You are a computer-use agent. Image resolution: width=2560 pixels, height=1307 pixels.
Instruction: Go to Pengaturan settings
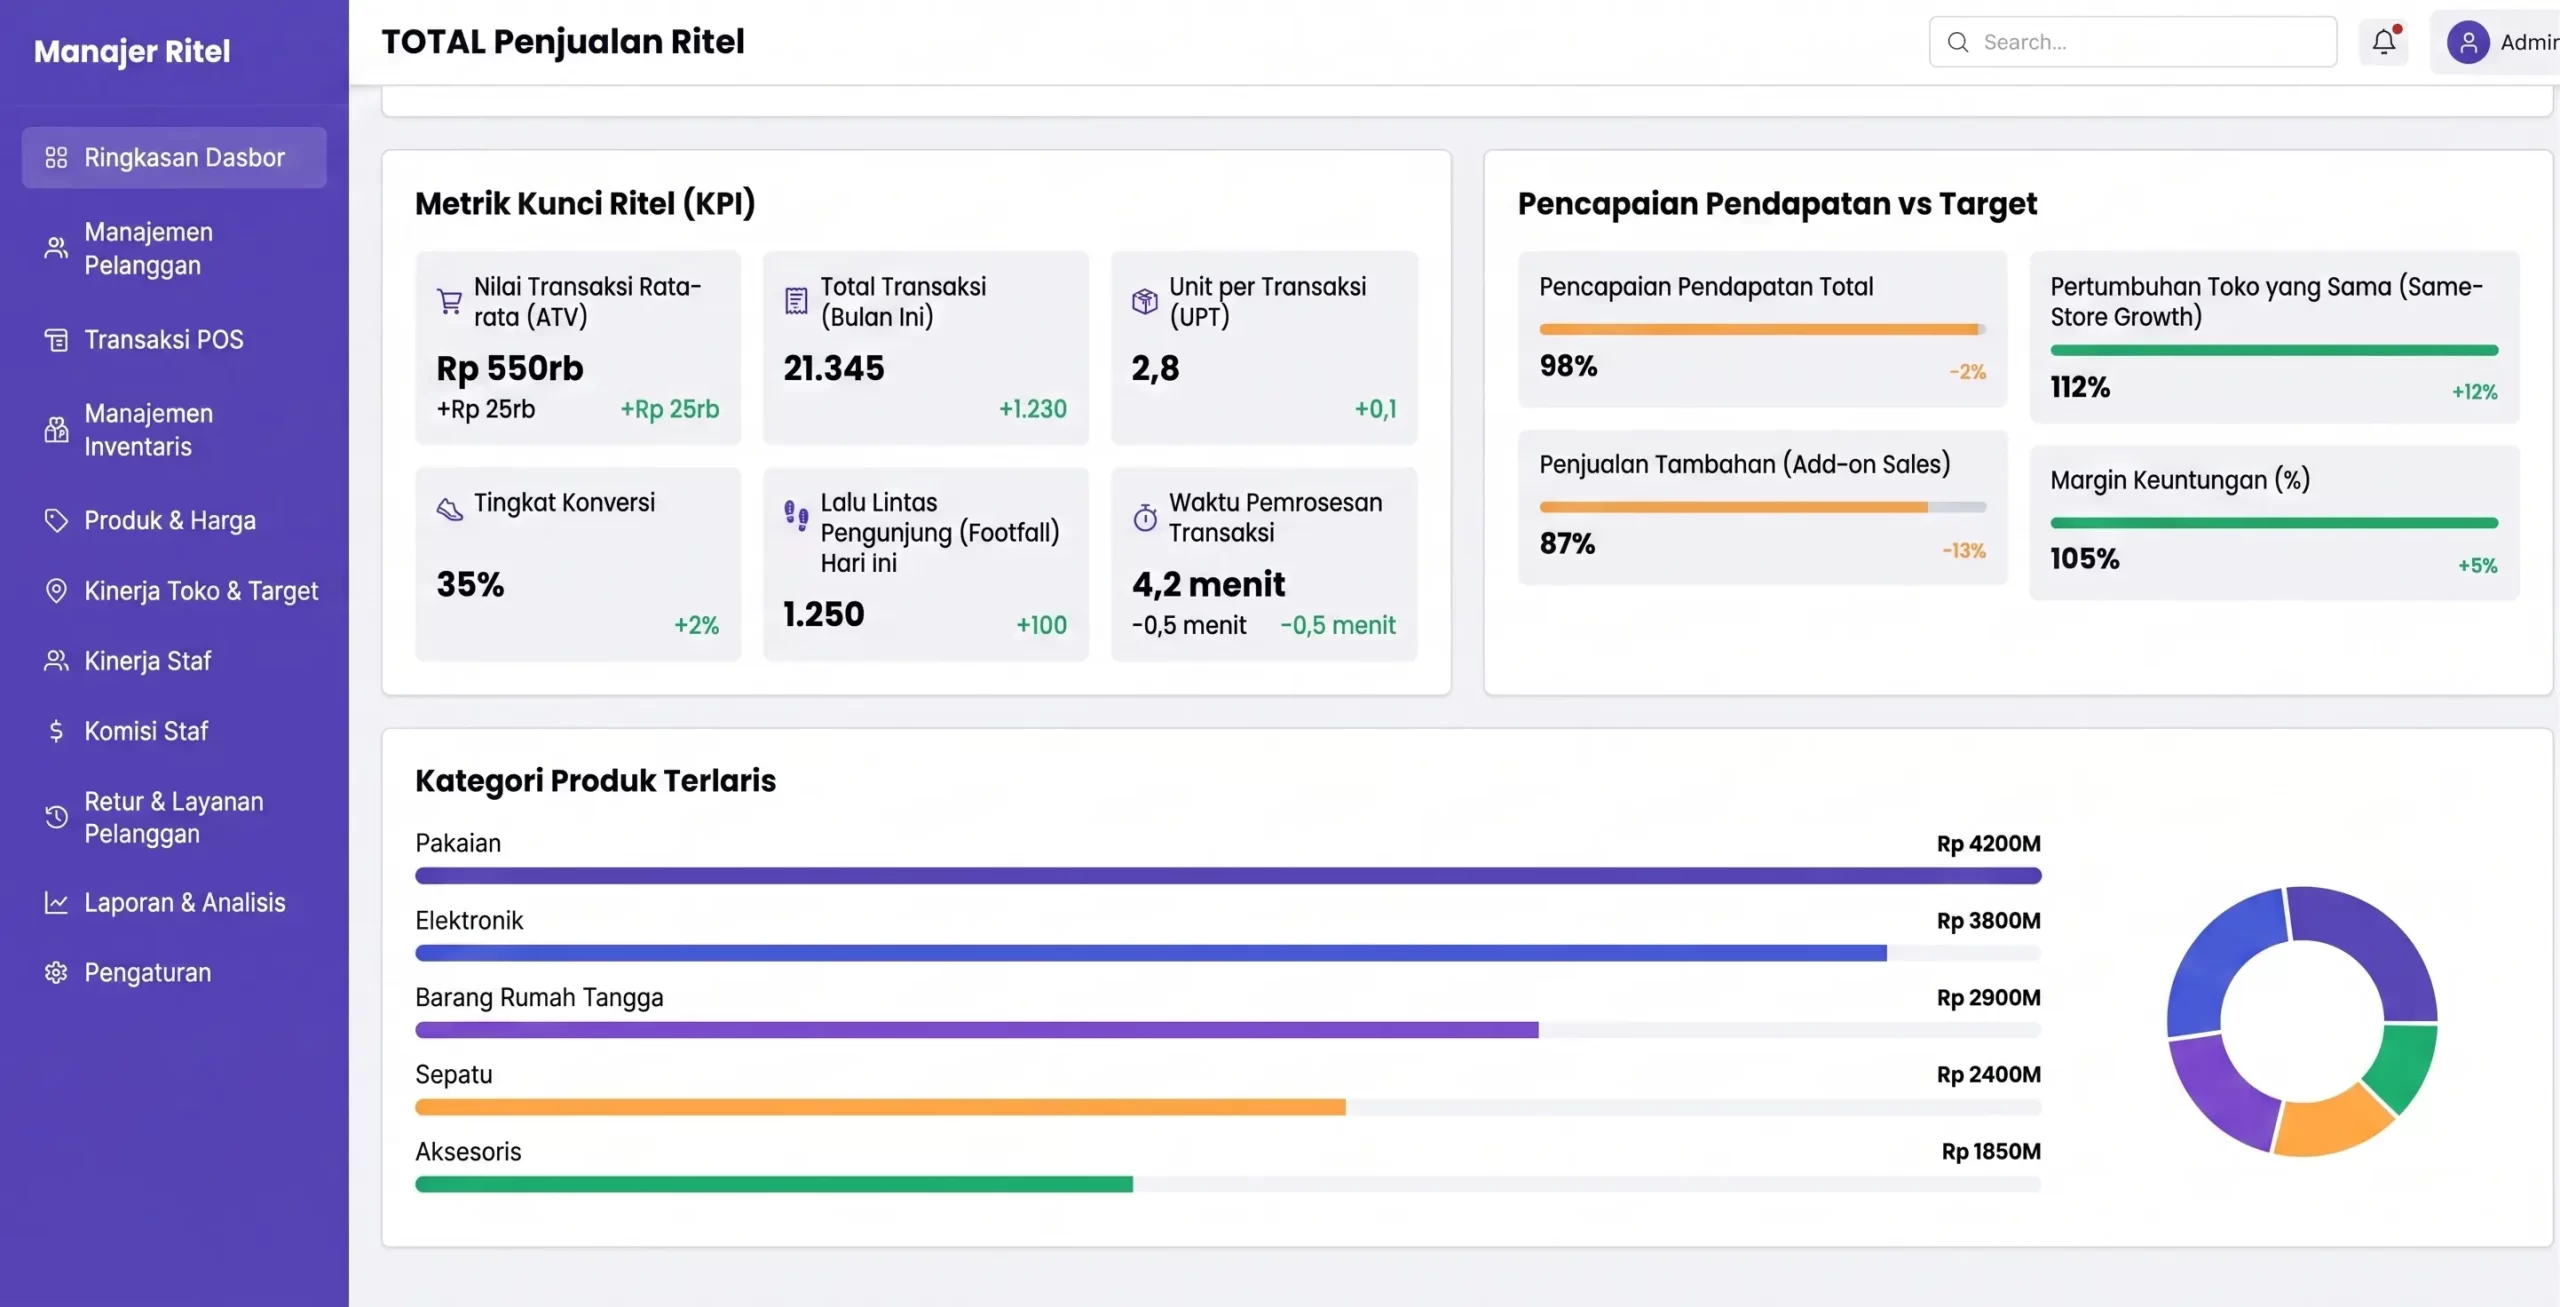tap(174, 973)
